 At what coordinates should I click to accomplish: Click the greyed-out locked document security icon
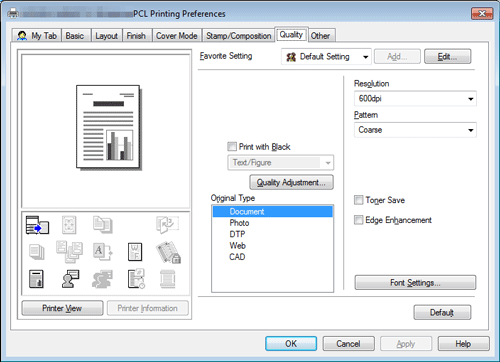tap(168, 252)
